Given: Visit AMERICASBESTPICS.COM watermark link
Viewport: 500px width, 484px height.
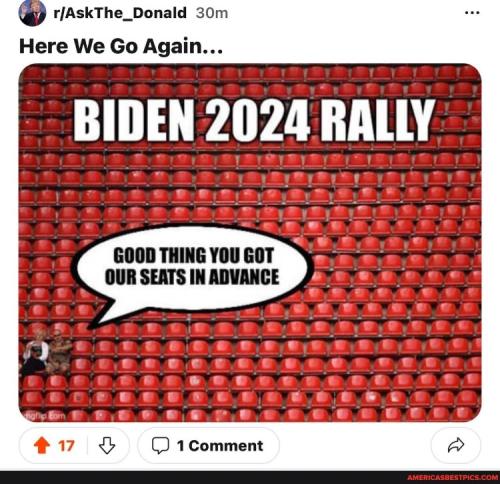Looking at the screenshot, I should [x=452, y=478].
